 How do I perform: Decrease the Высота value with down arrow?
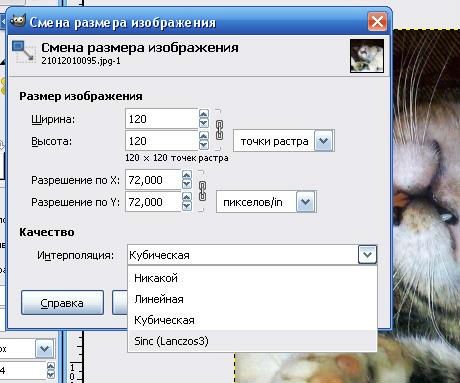204,145
